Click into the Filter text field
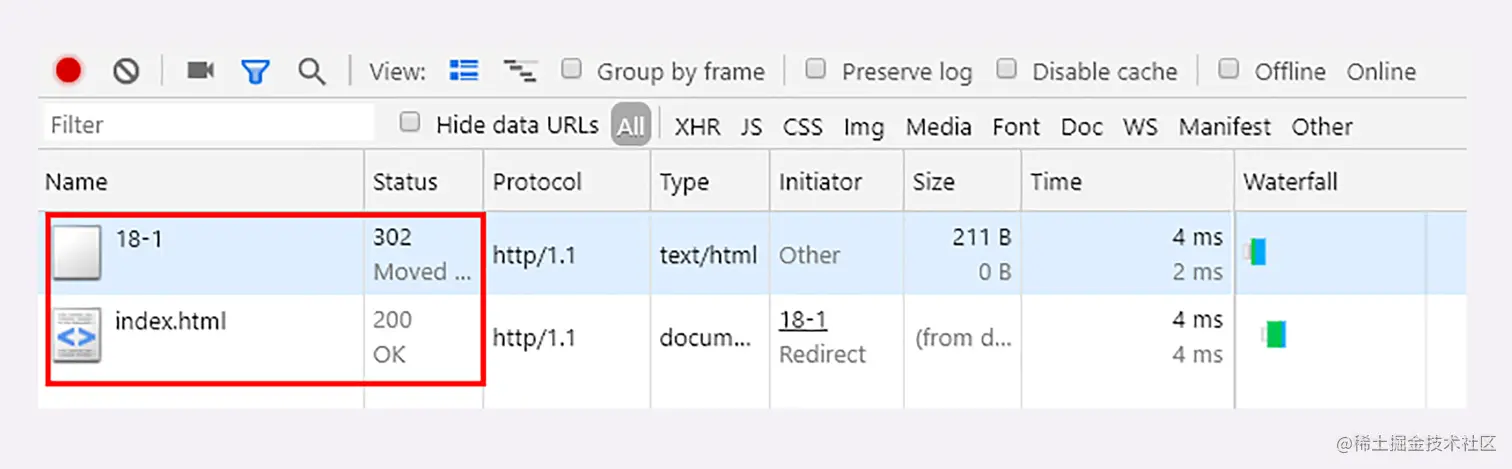 click(208, 125)
